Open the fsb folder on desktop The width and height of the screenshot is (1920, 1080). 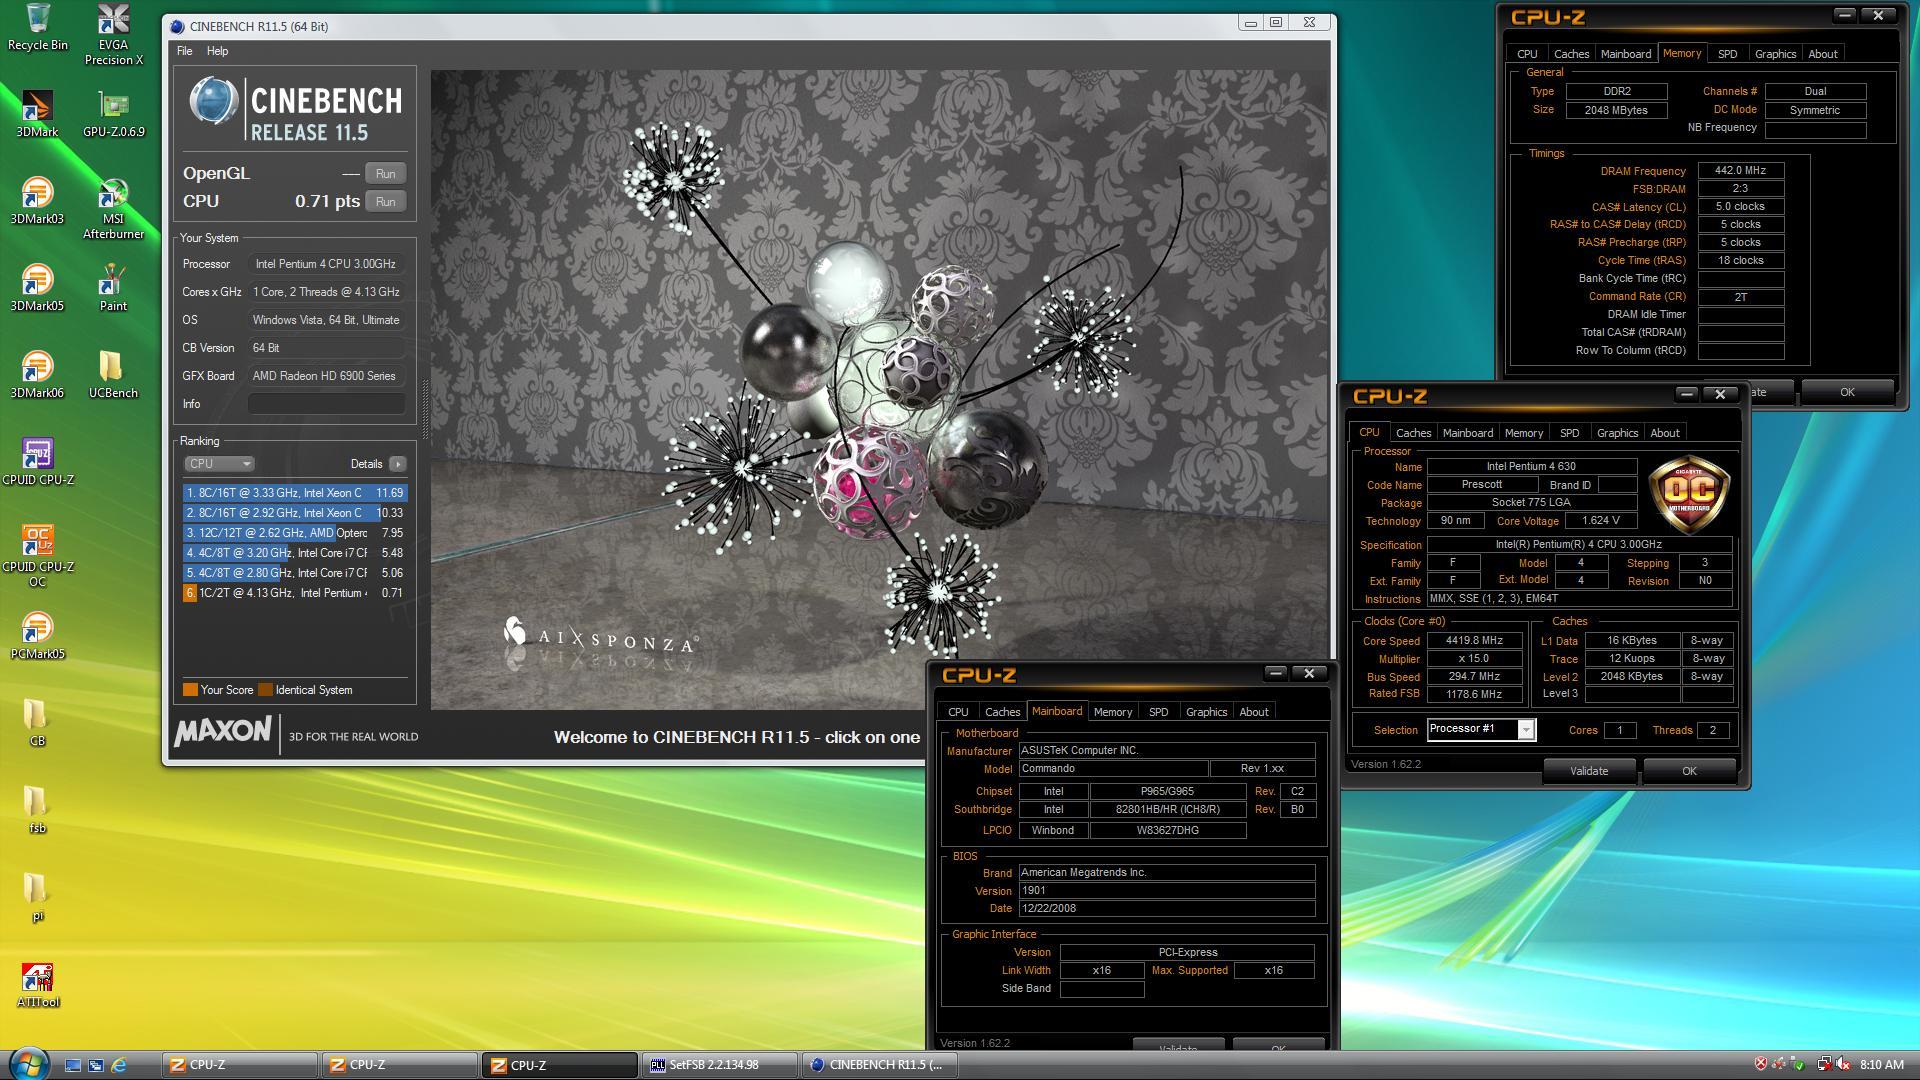(37, 810)
